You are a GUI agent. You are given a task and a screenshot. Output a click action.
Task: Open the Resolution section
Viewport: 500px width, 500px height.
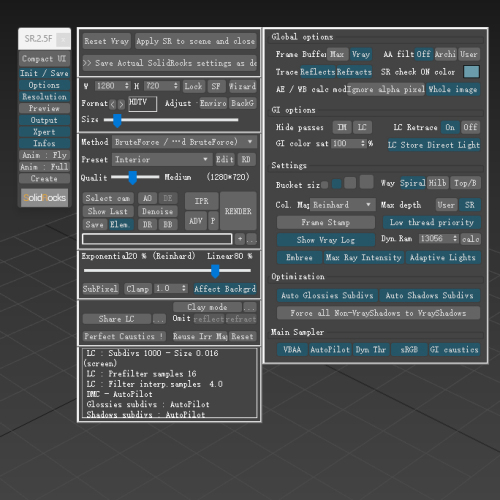point(44,97)
